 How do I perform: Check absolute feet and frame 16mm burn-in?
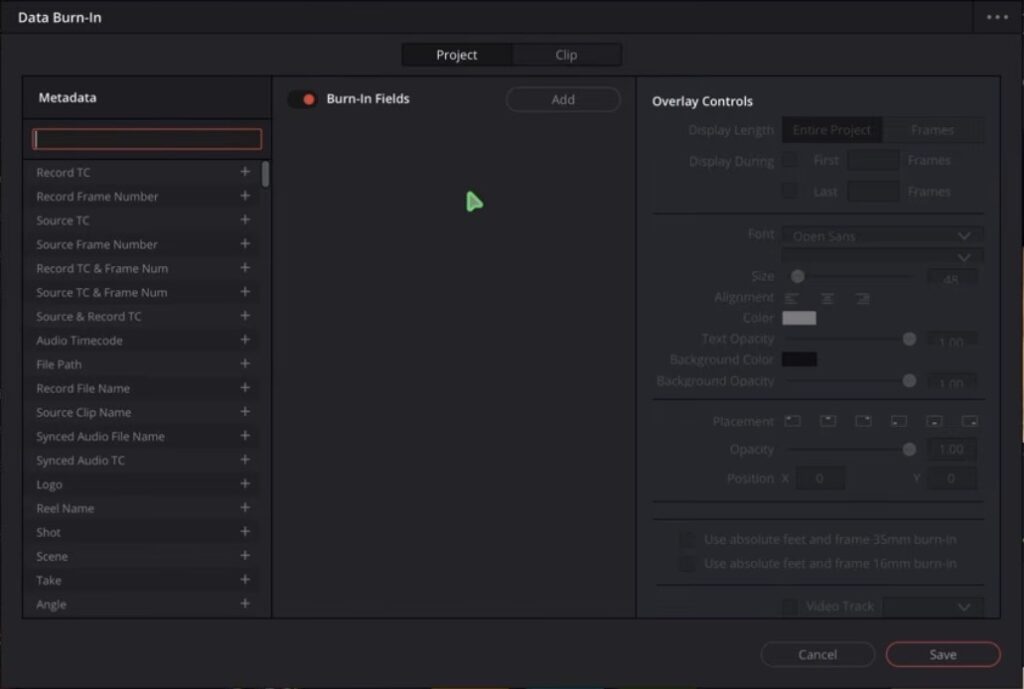tap(686, 564)
